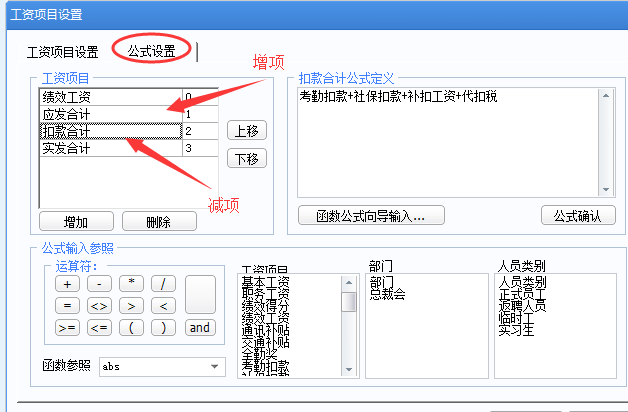Screen dimensions: 628x412
Task: Confirm formula with 公式确认 button
Action: pyautogui.click(x=578, y=215)
